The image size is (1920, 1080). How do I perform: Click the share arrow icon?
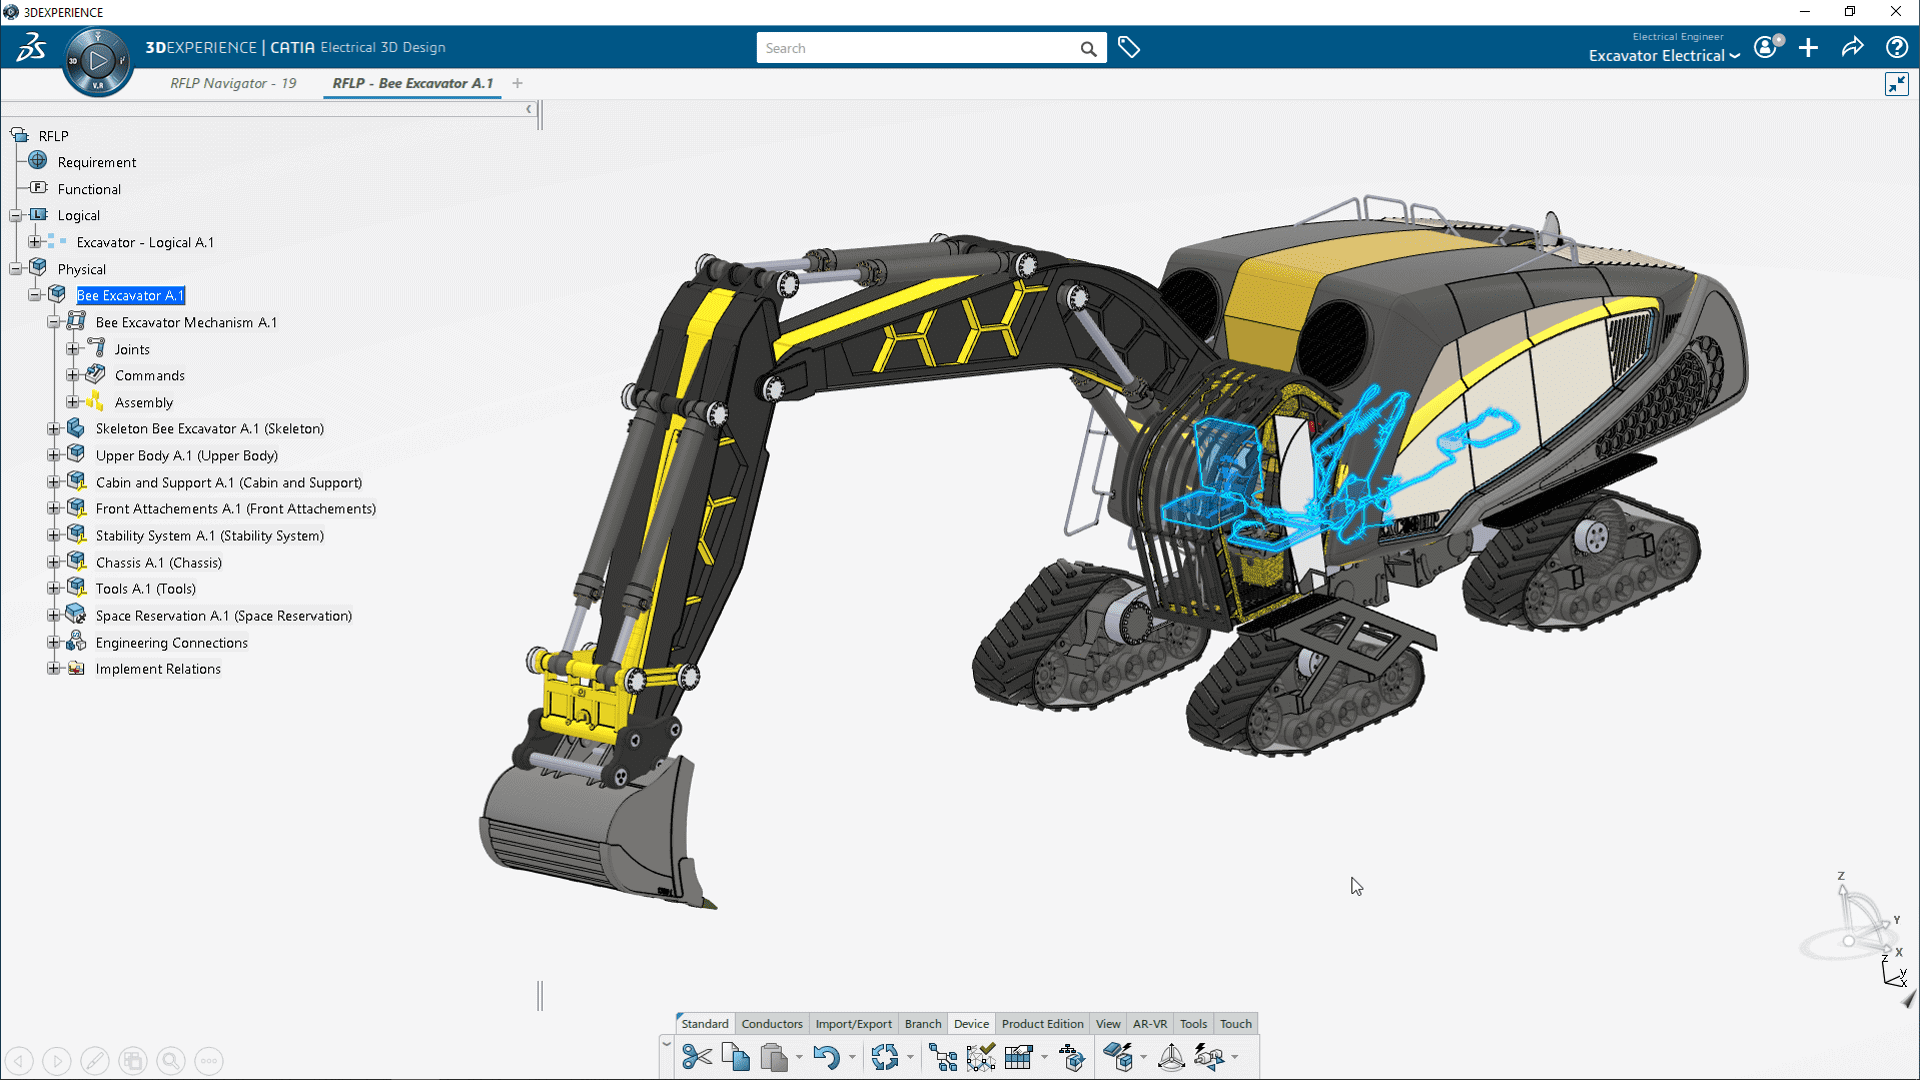coord(1852,47)
